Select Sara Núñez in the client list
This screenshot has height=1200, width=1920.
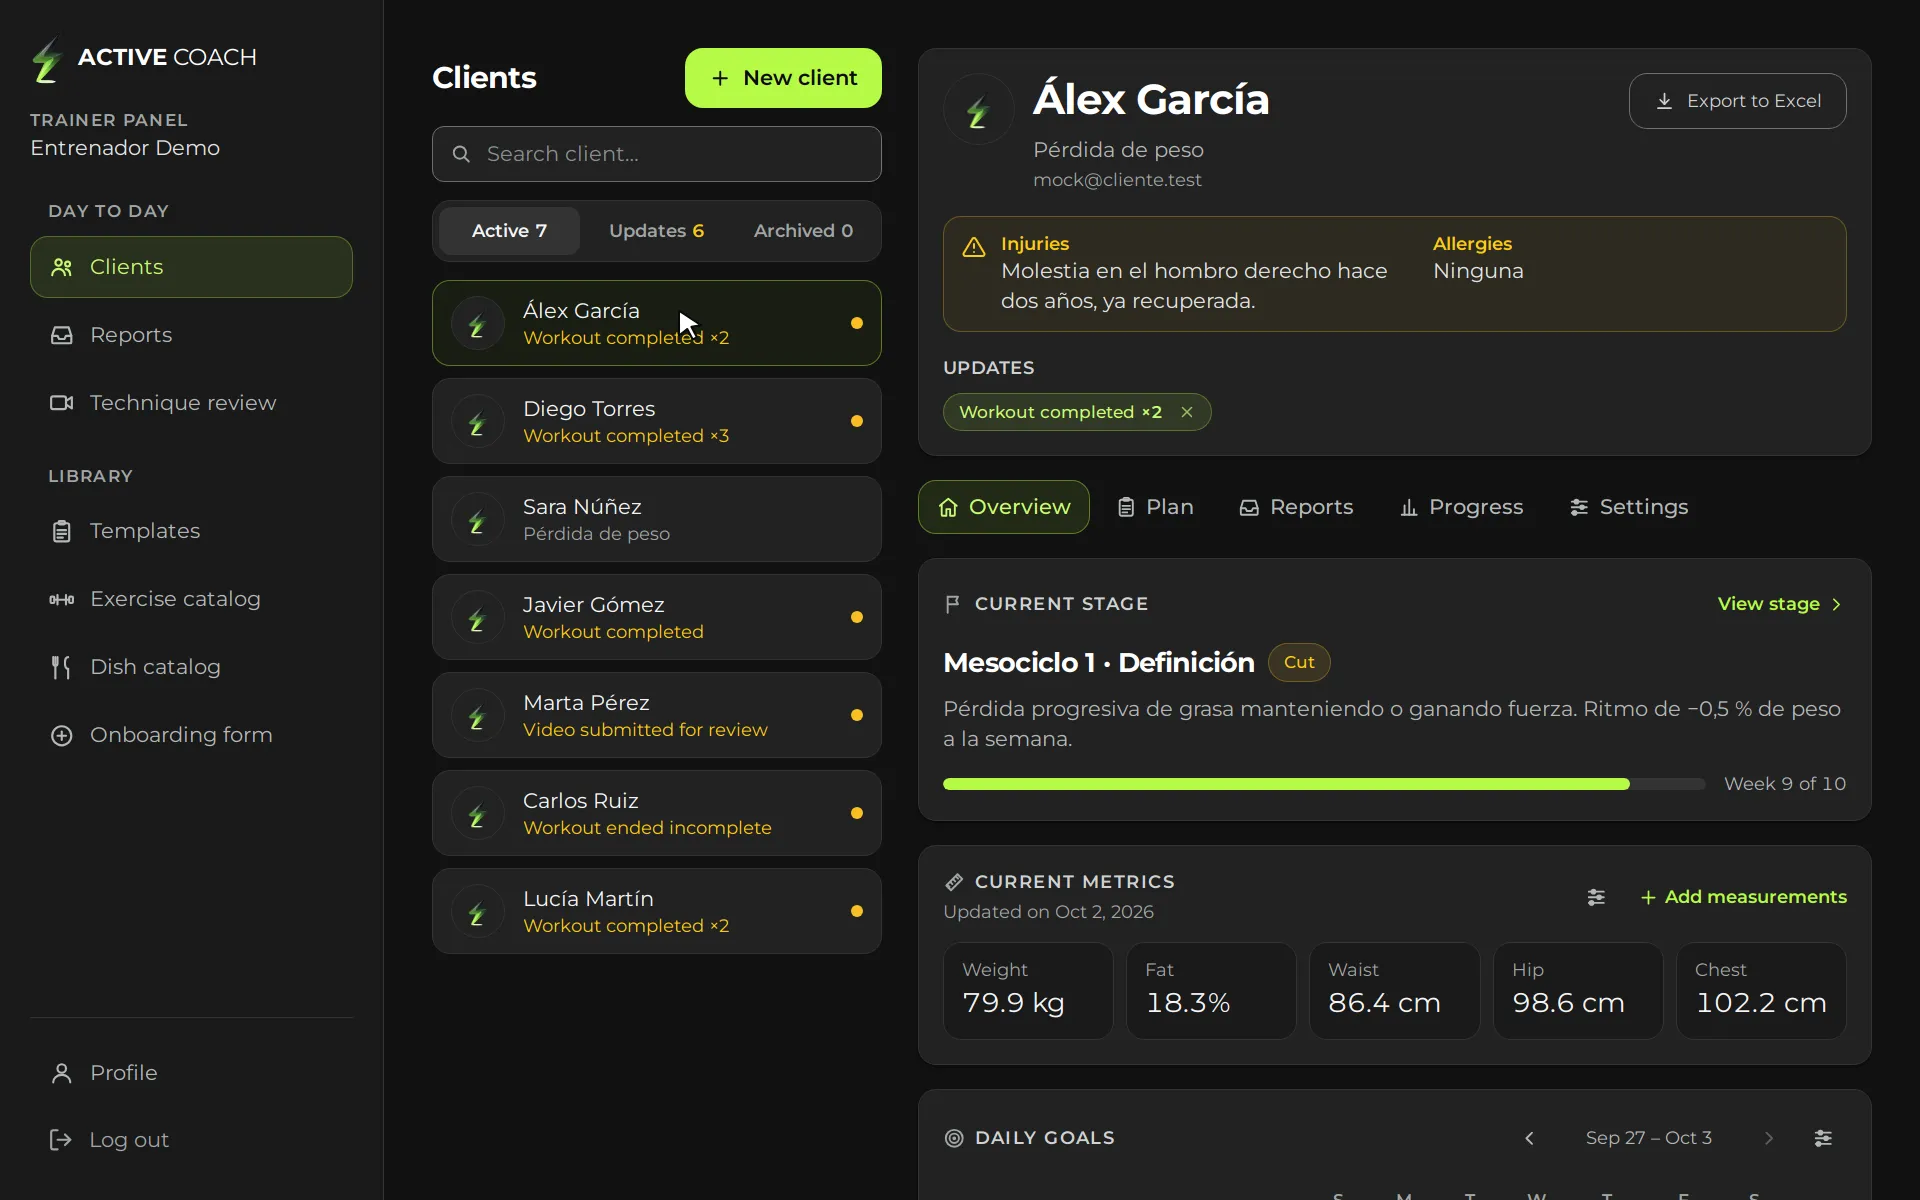point(657,519)
